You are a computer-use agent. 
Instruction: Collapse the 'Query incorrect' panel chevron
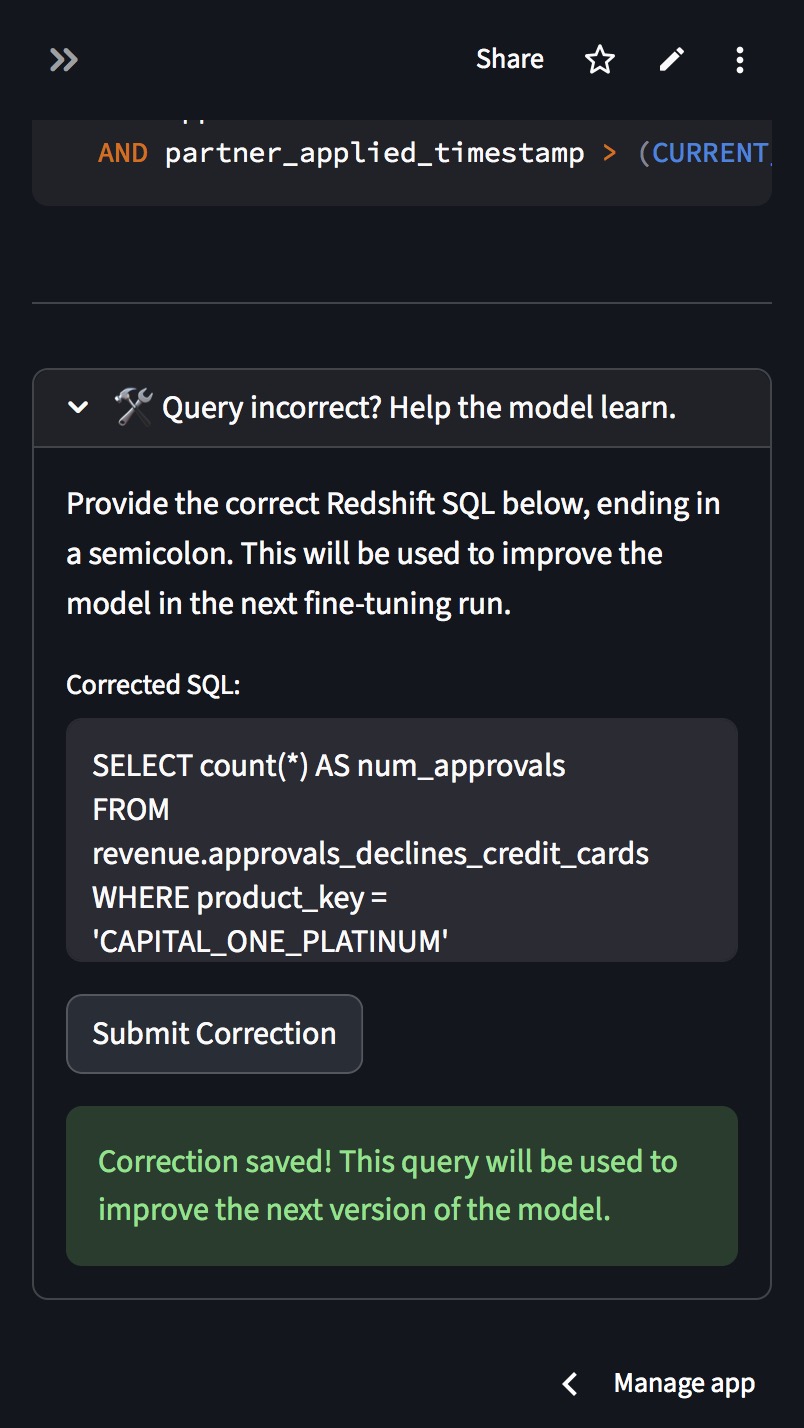click(79, 407)
